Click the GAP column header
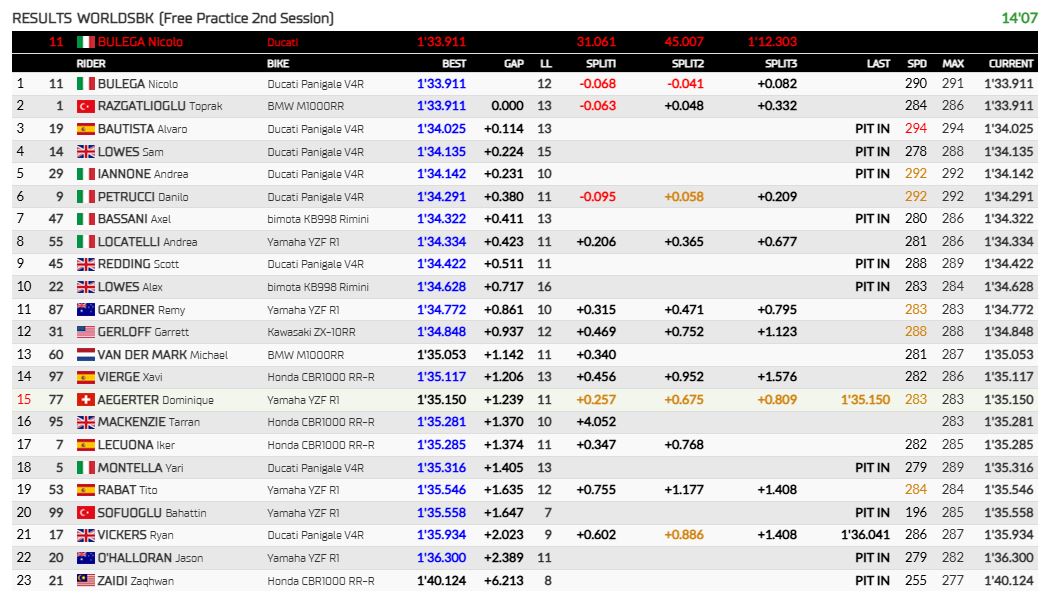Screen dimensions: 1051x595 (513, 64)
